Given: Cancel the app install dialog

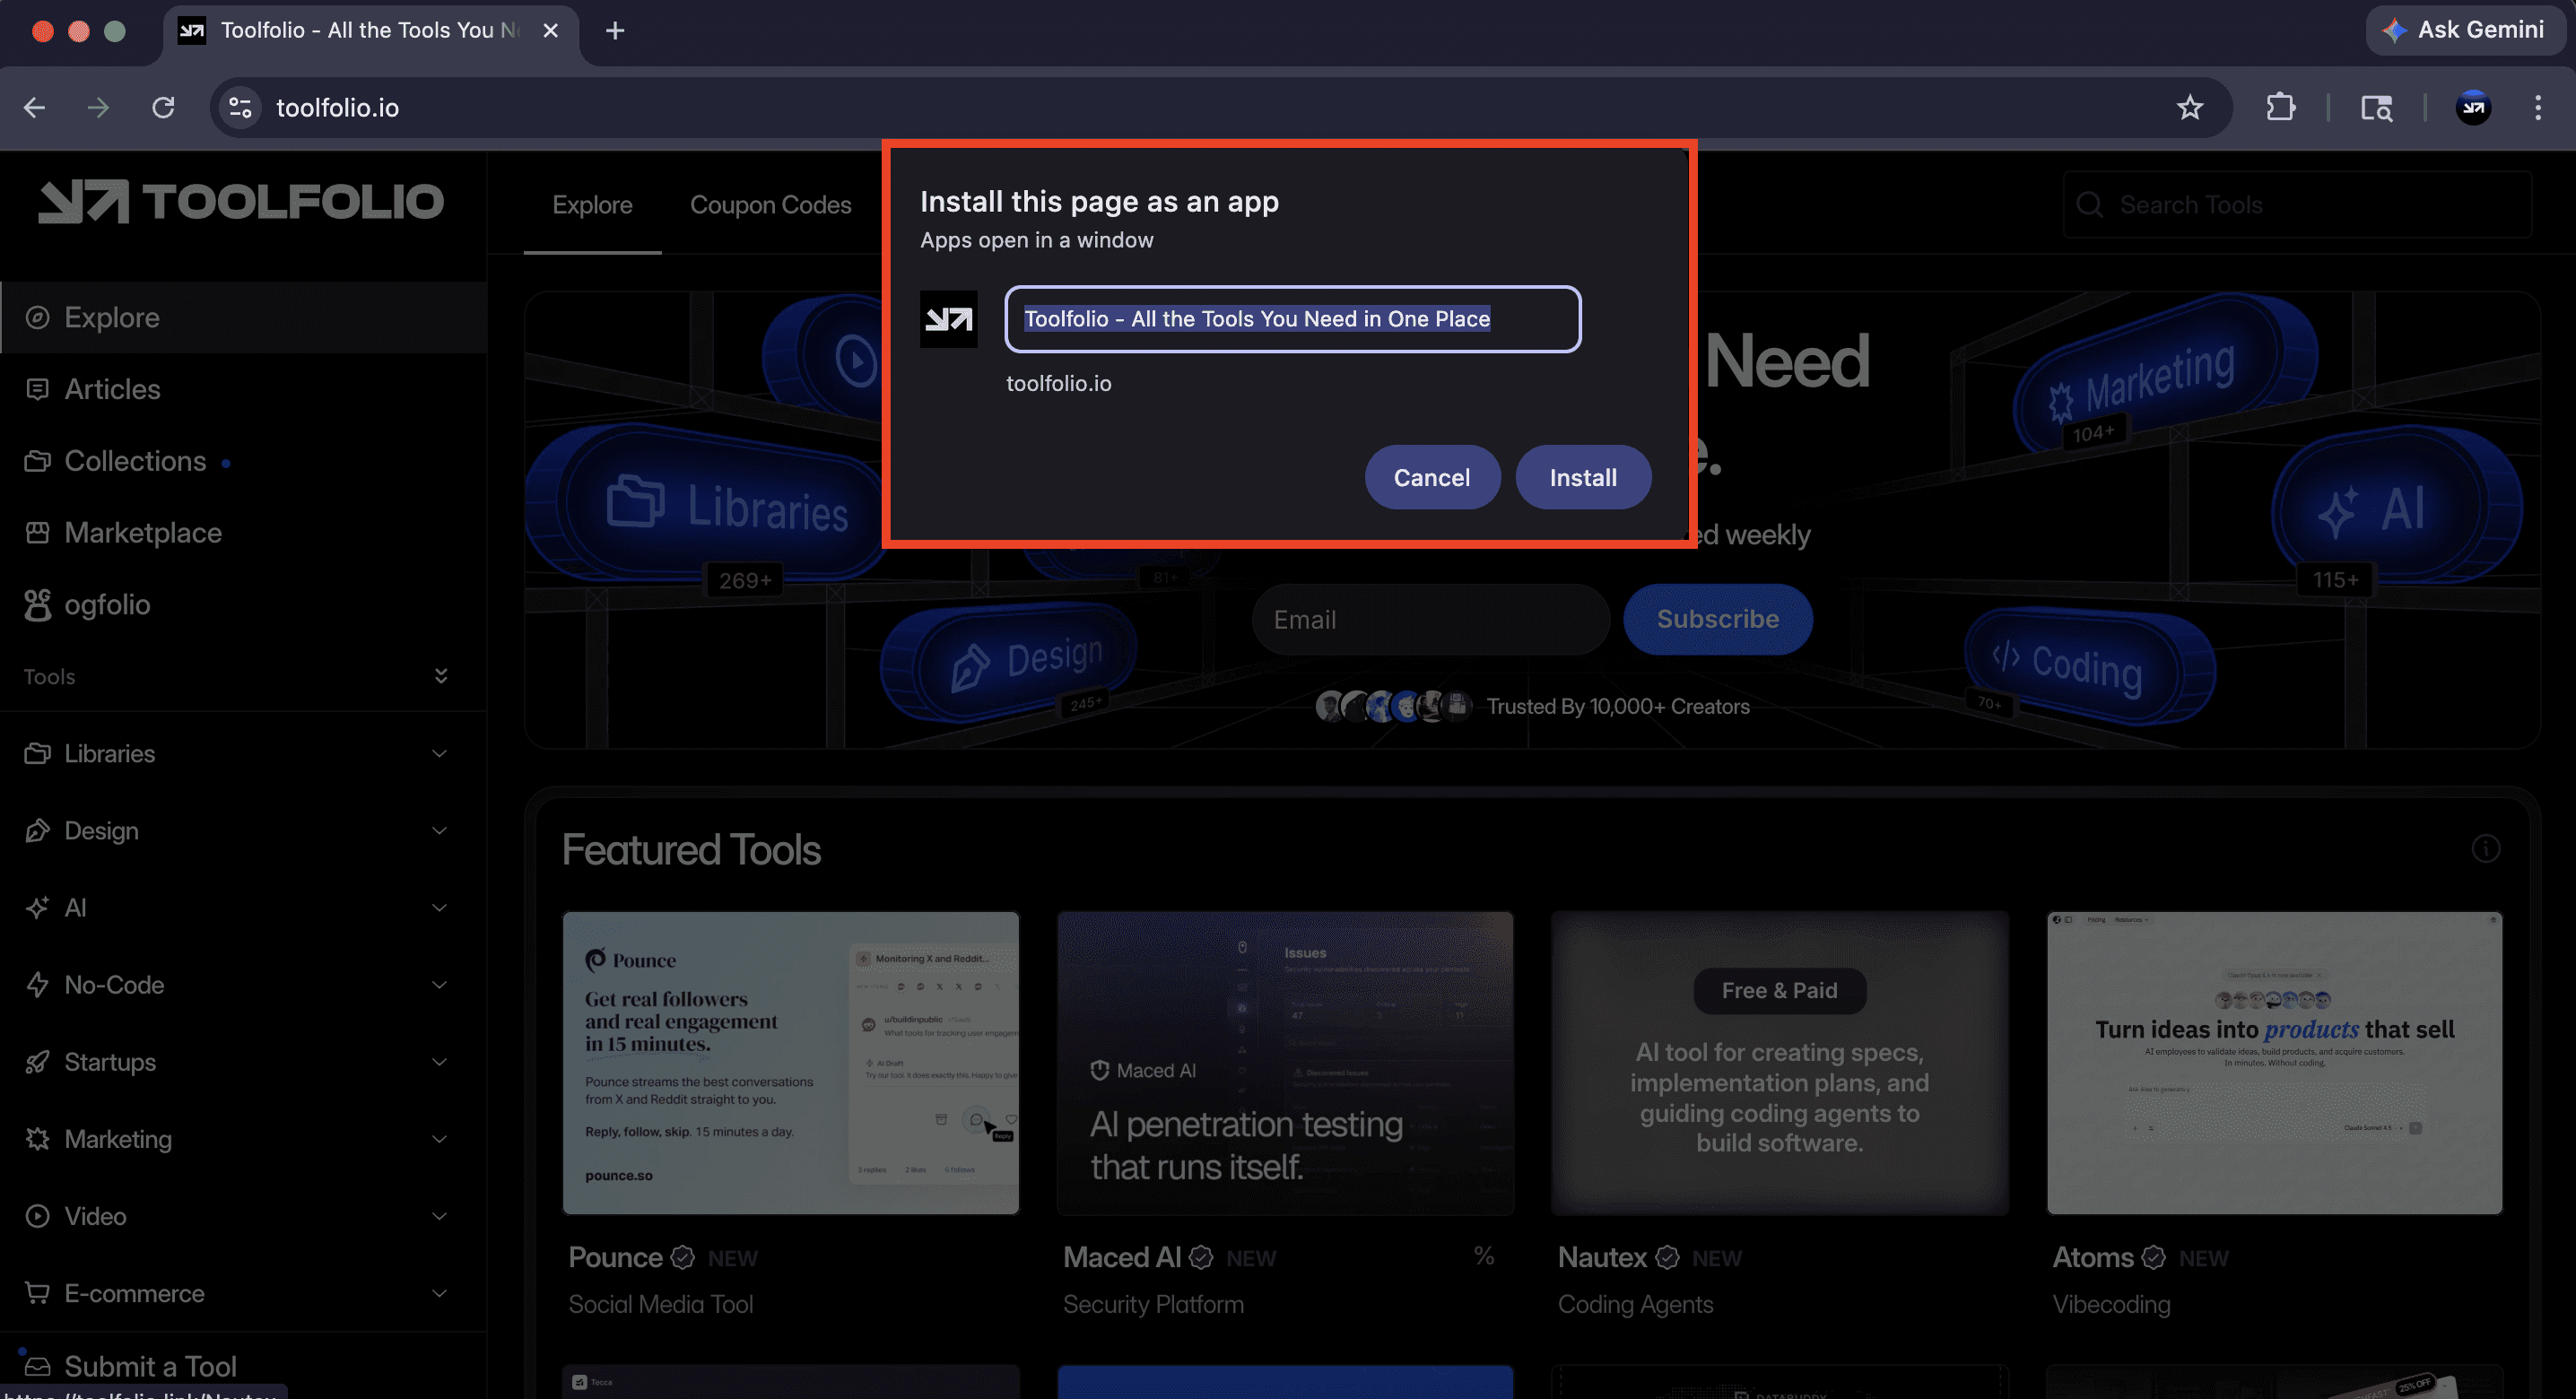Looking at the screenshot, I should click(1431, 477).
